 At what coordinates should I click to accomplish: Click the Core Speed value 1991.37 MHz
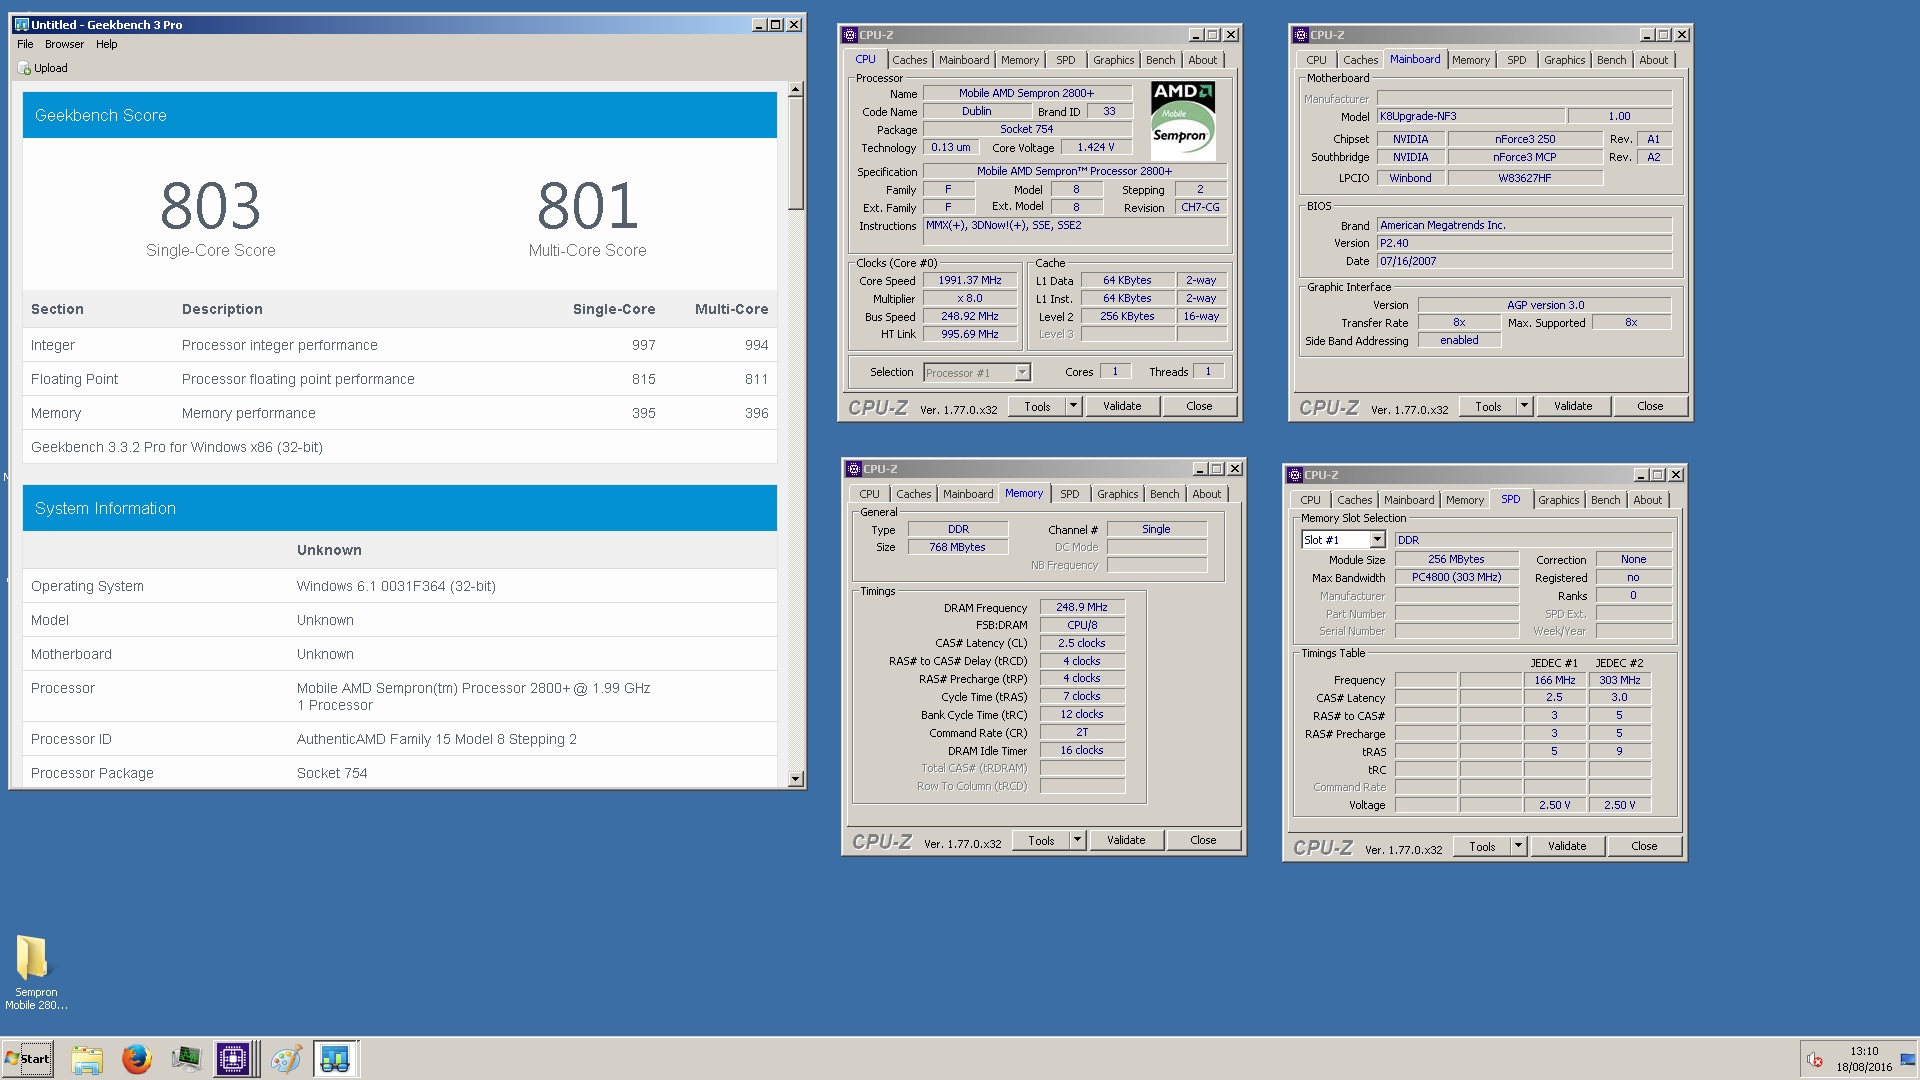click(969, 280)
